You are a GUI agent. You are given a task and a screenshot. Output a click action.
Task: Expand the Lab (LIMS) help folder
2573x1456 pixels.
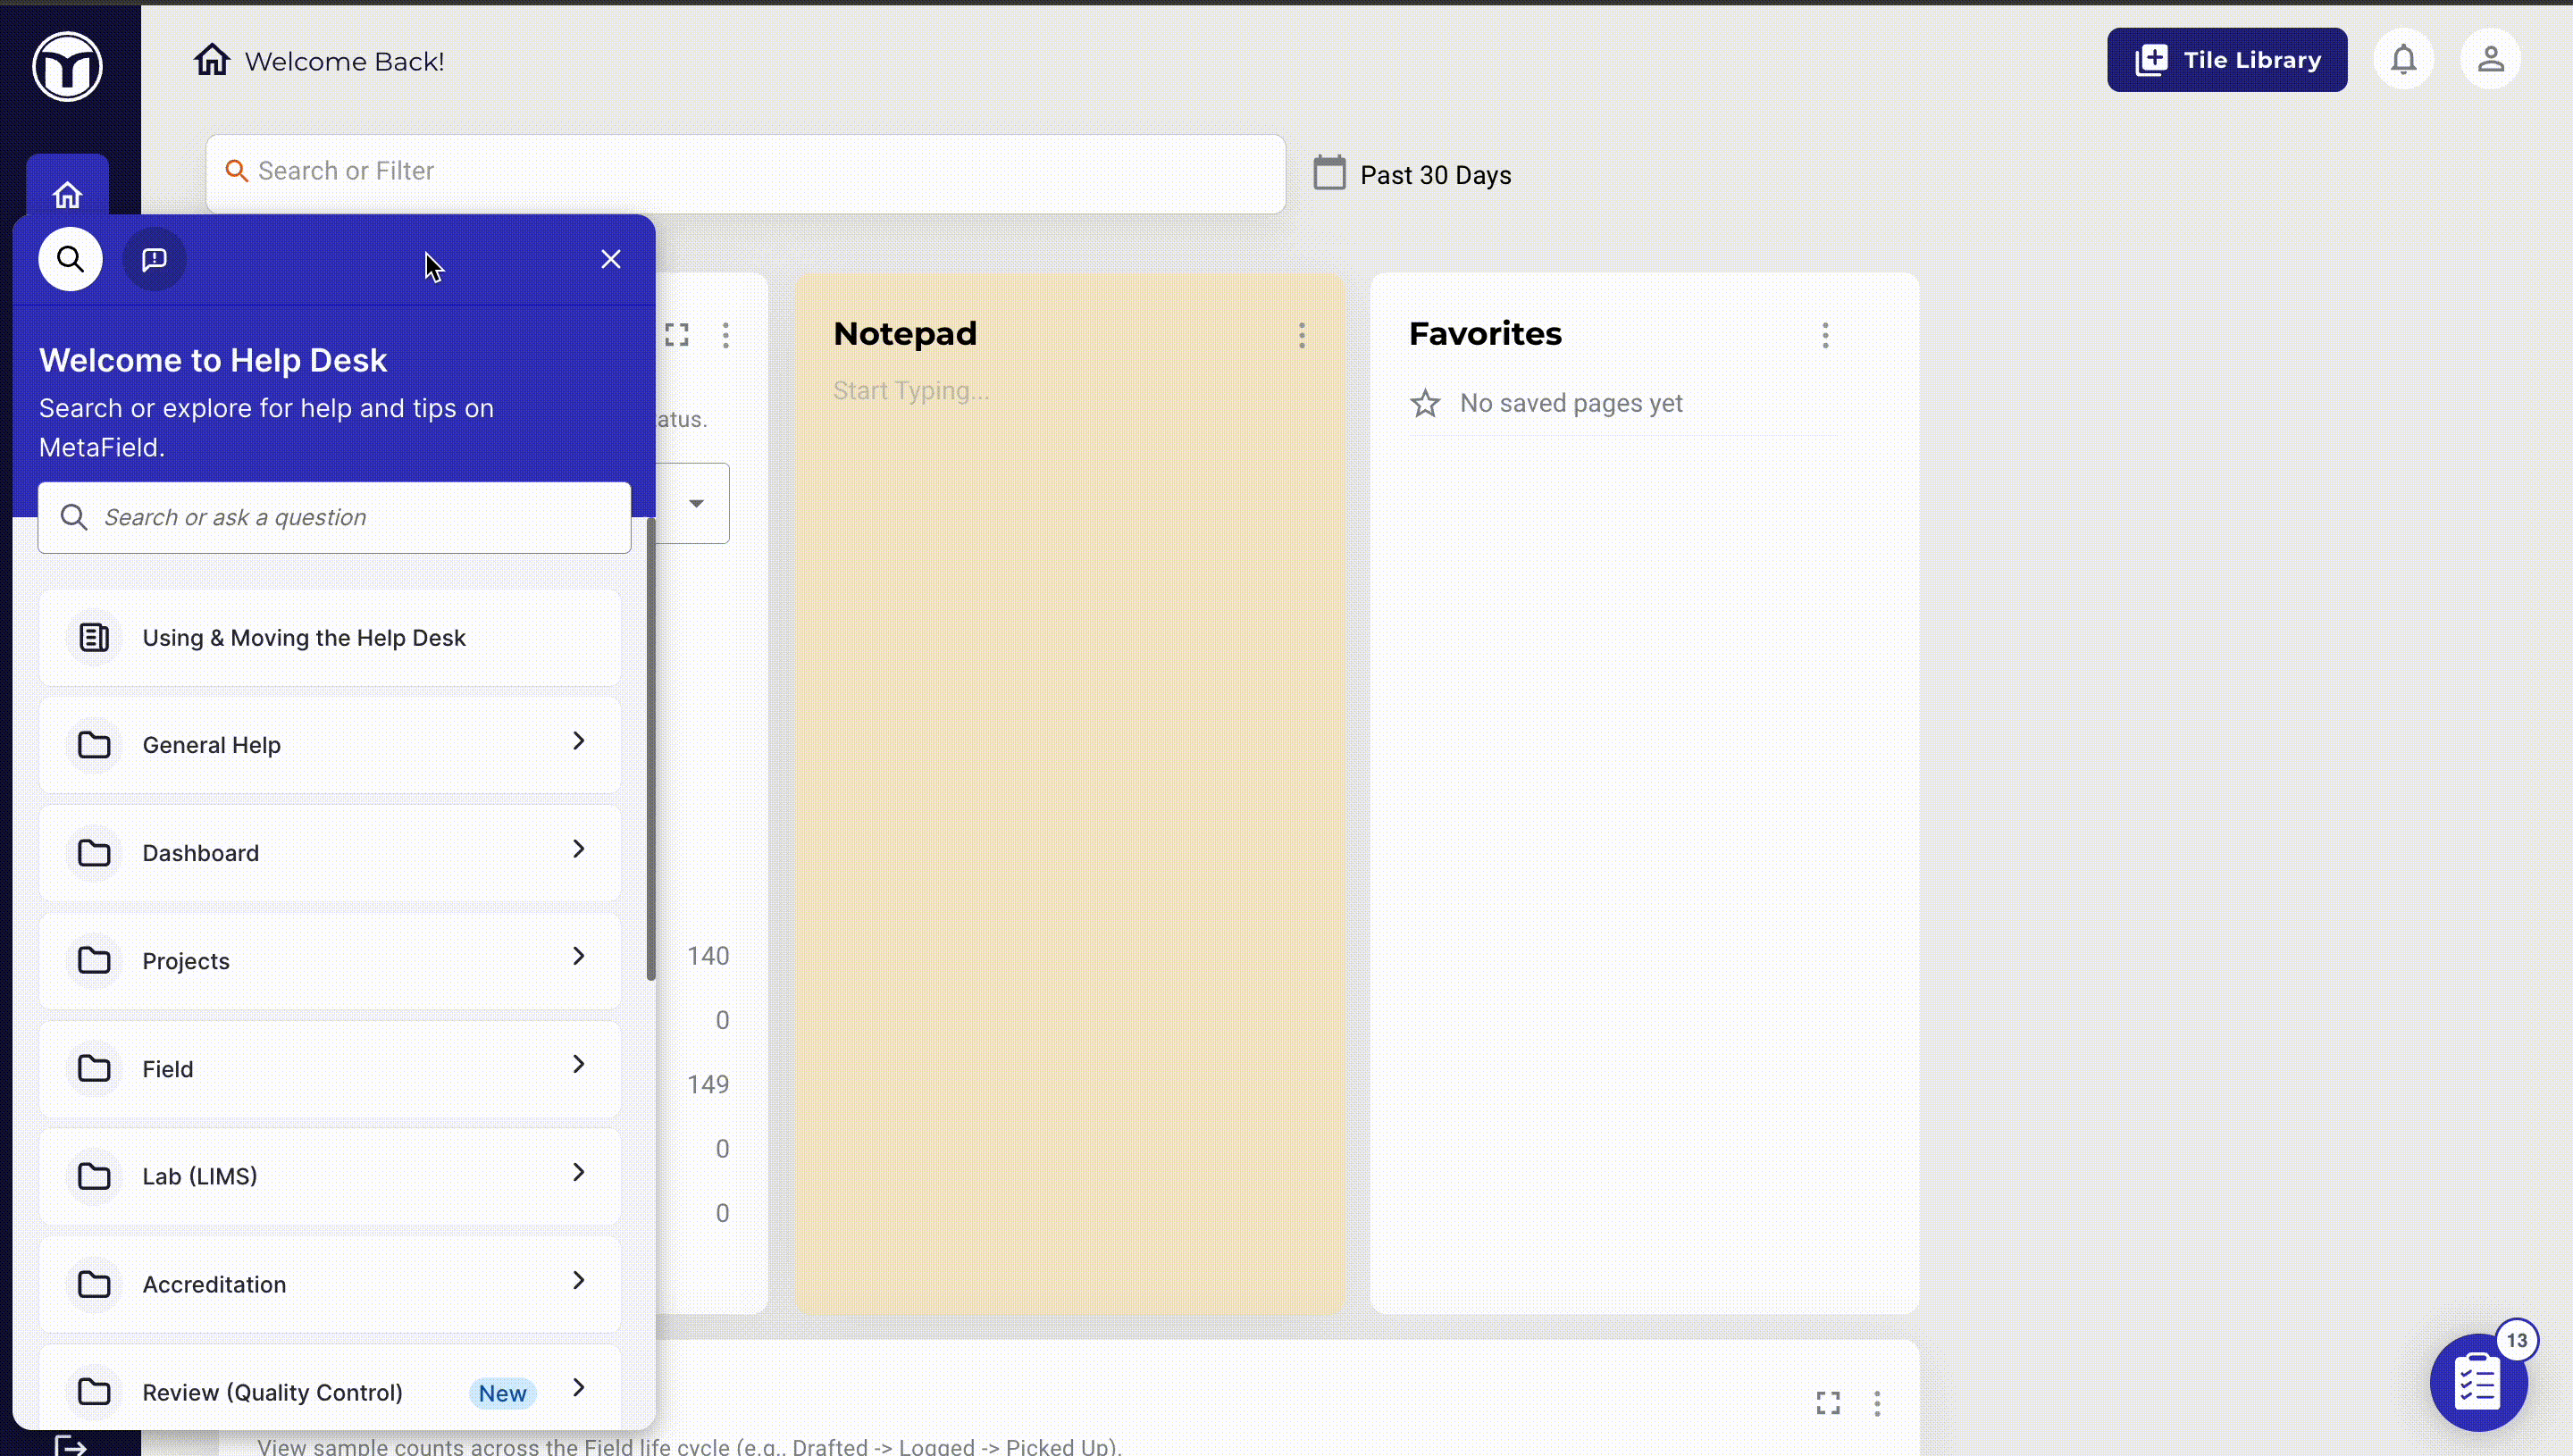[x=330, y=1176]
